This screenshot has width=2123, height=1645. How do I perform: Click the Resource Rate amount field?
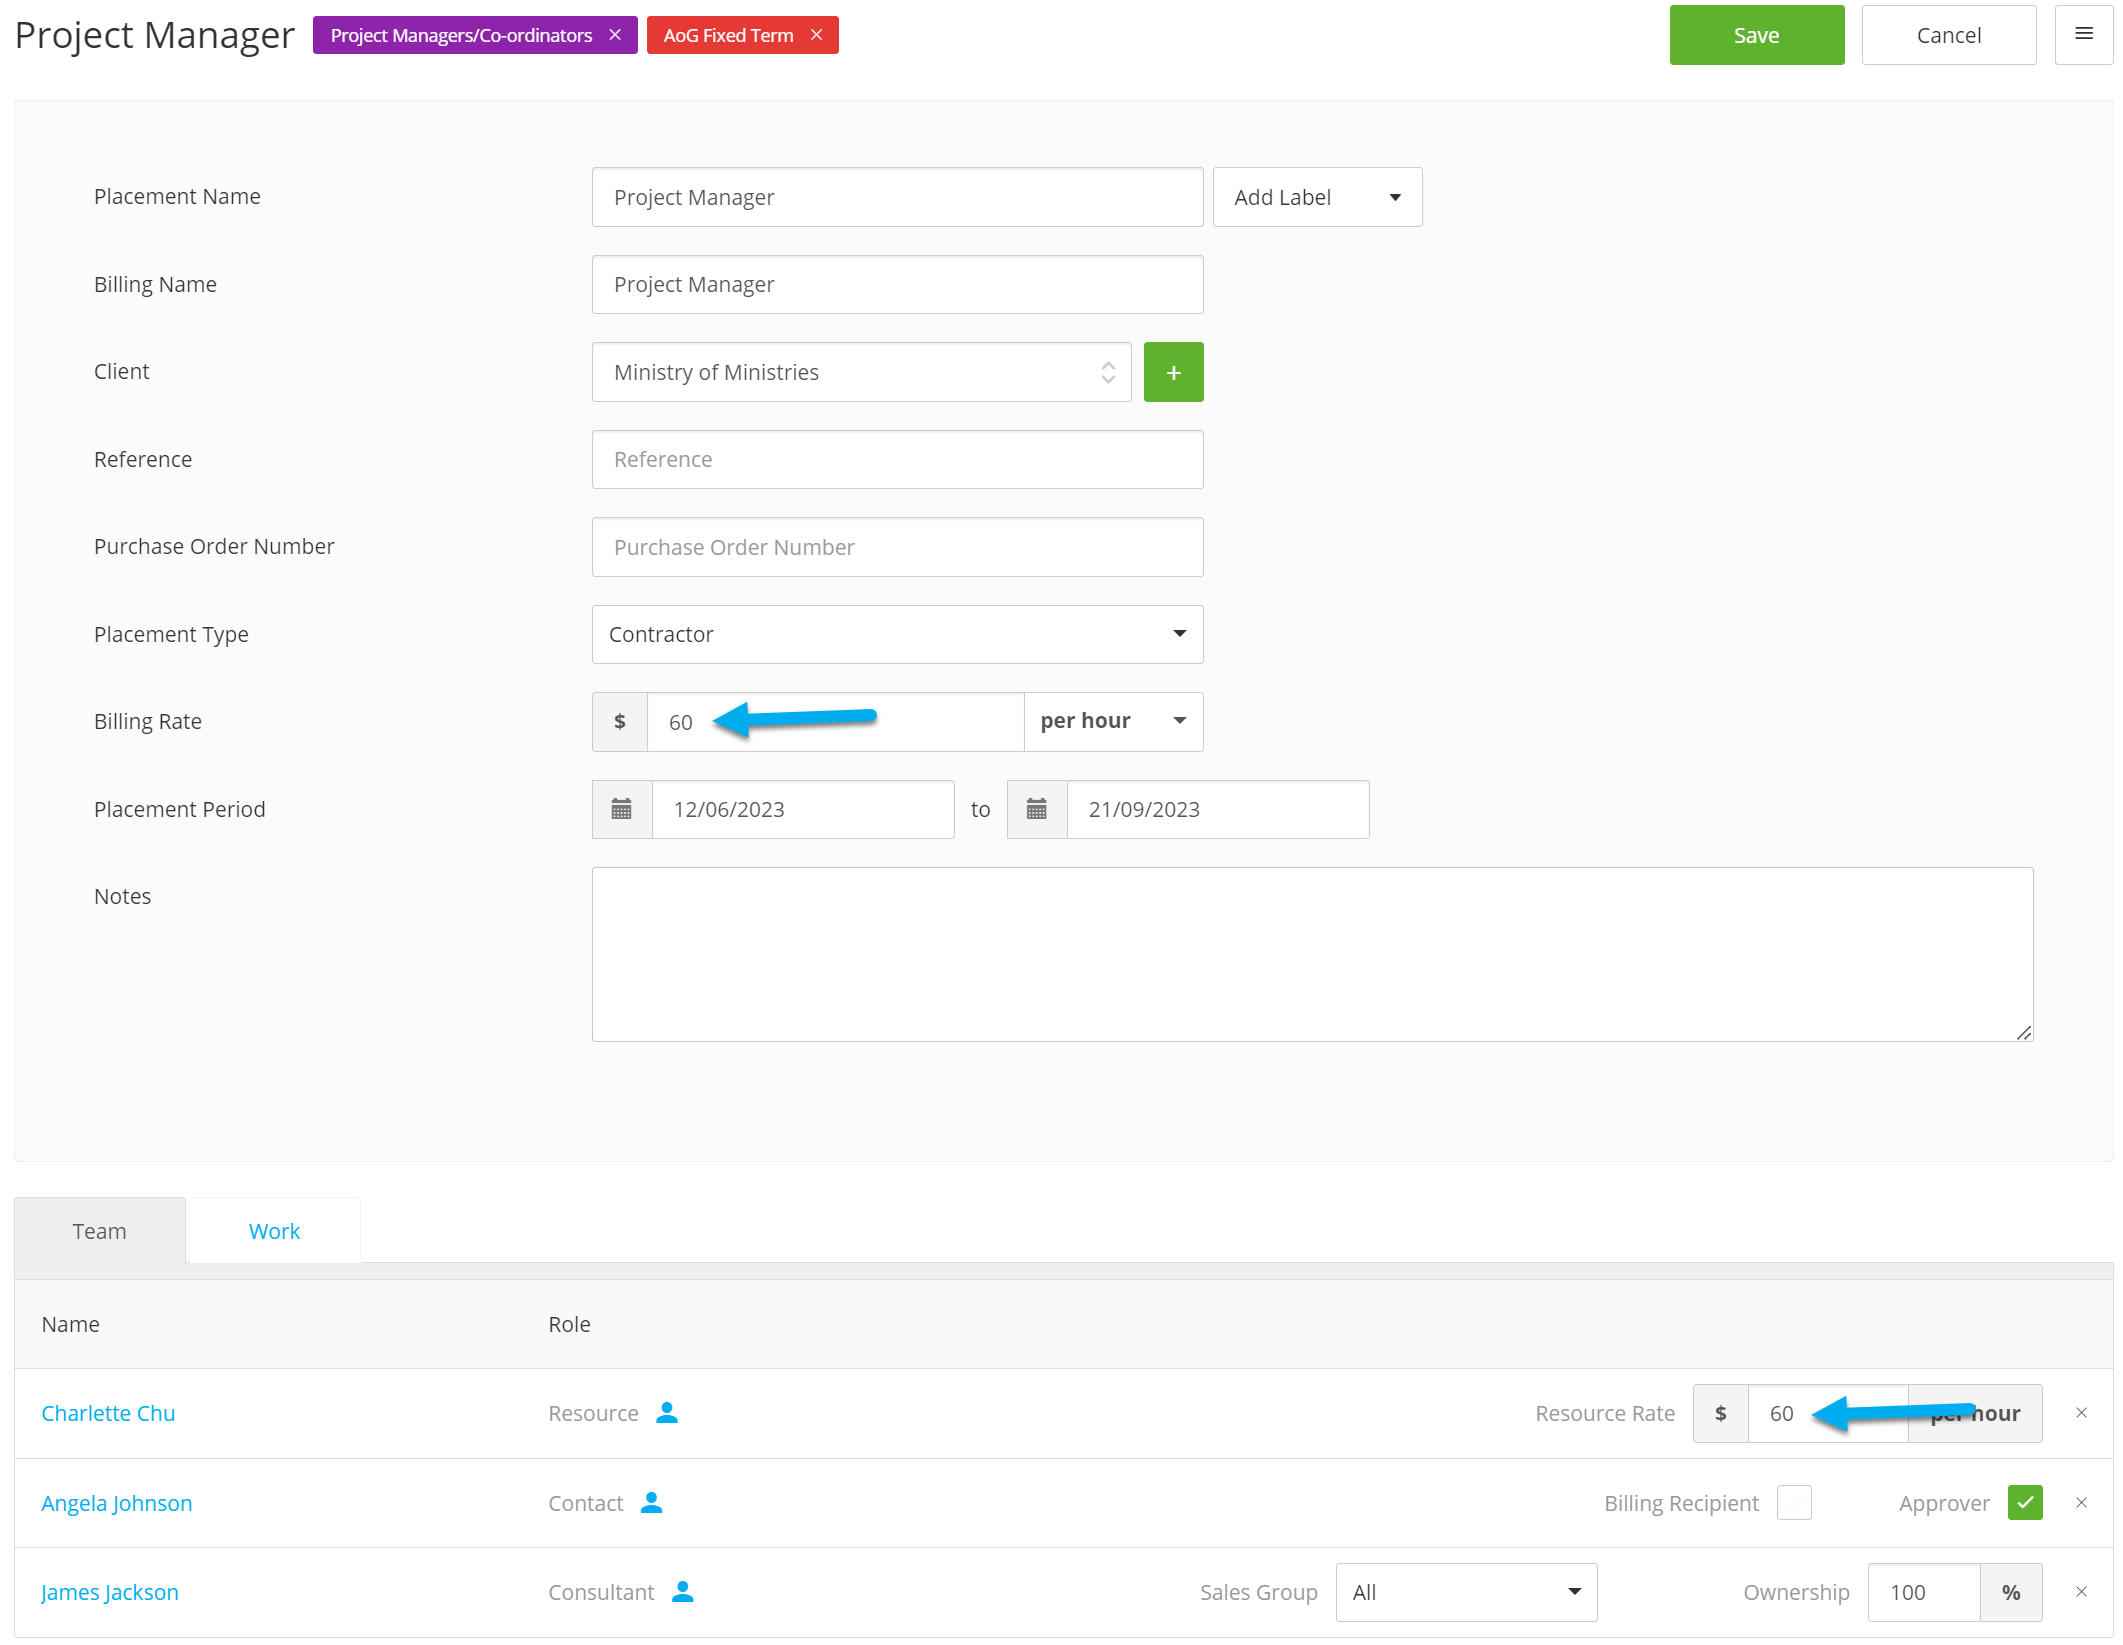(1828, 1413)
